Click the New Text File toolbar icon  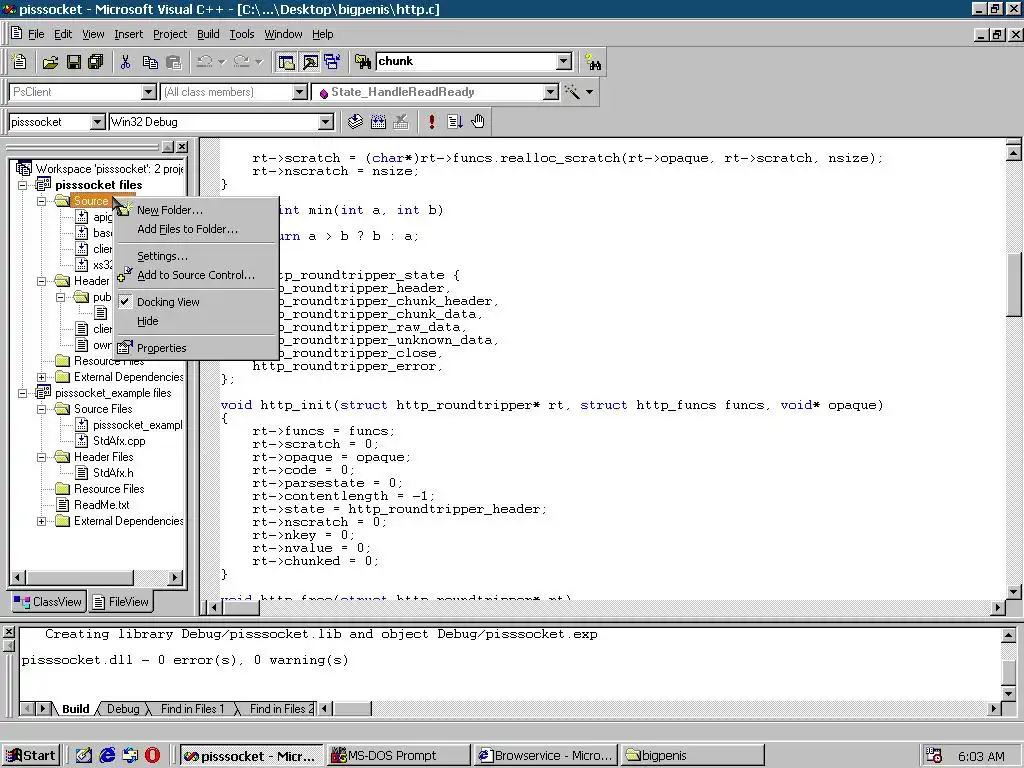coord(20,62)
